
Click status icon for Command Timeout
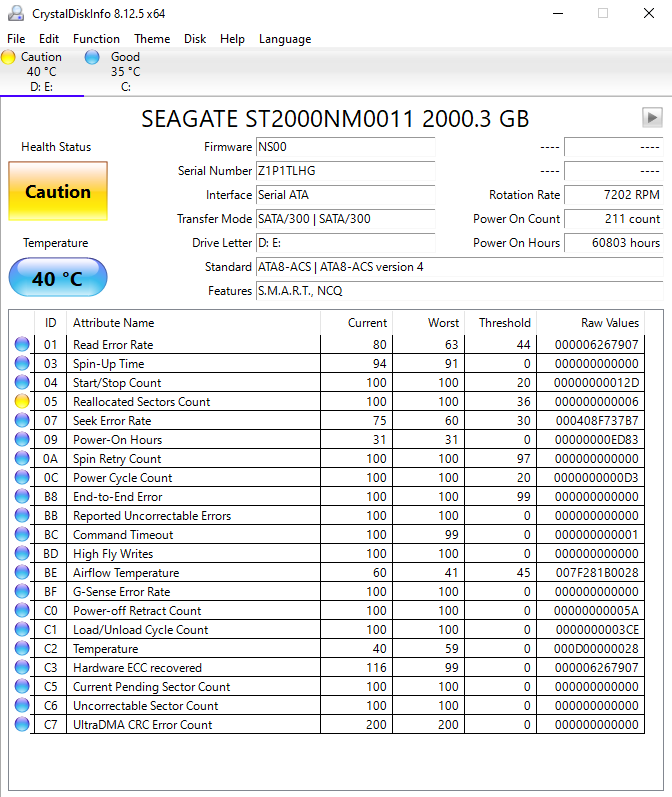(x=22, y=534)
